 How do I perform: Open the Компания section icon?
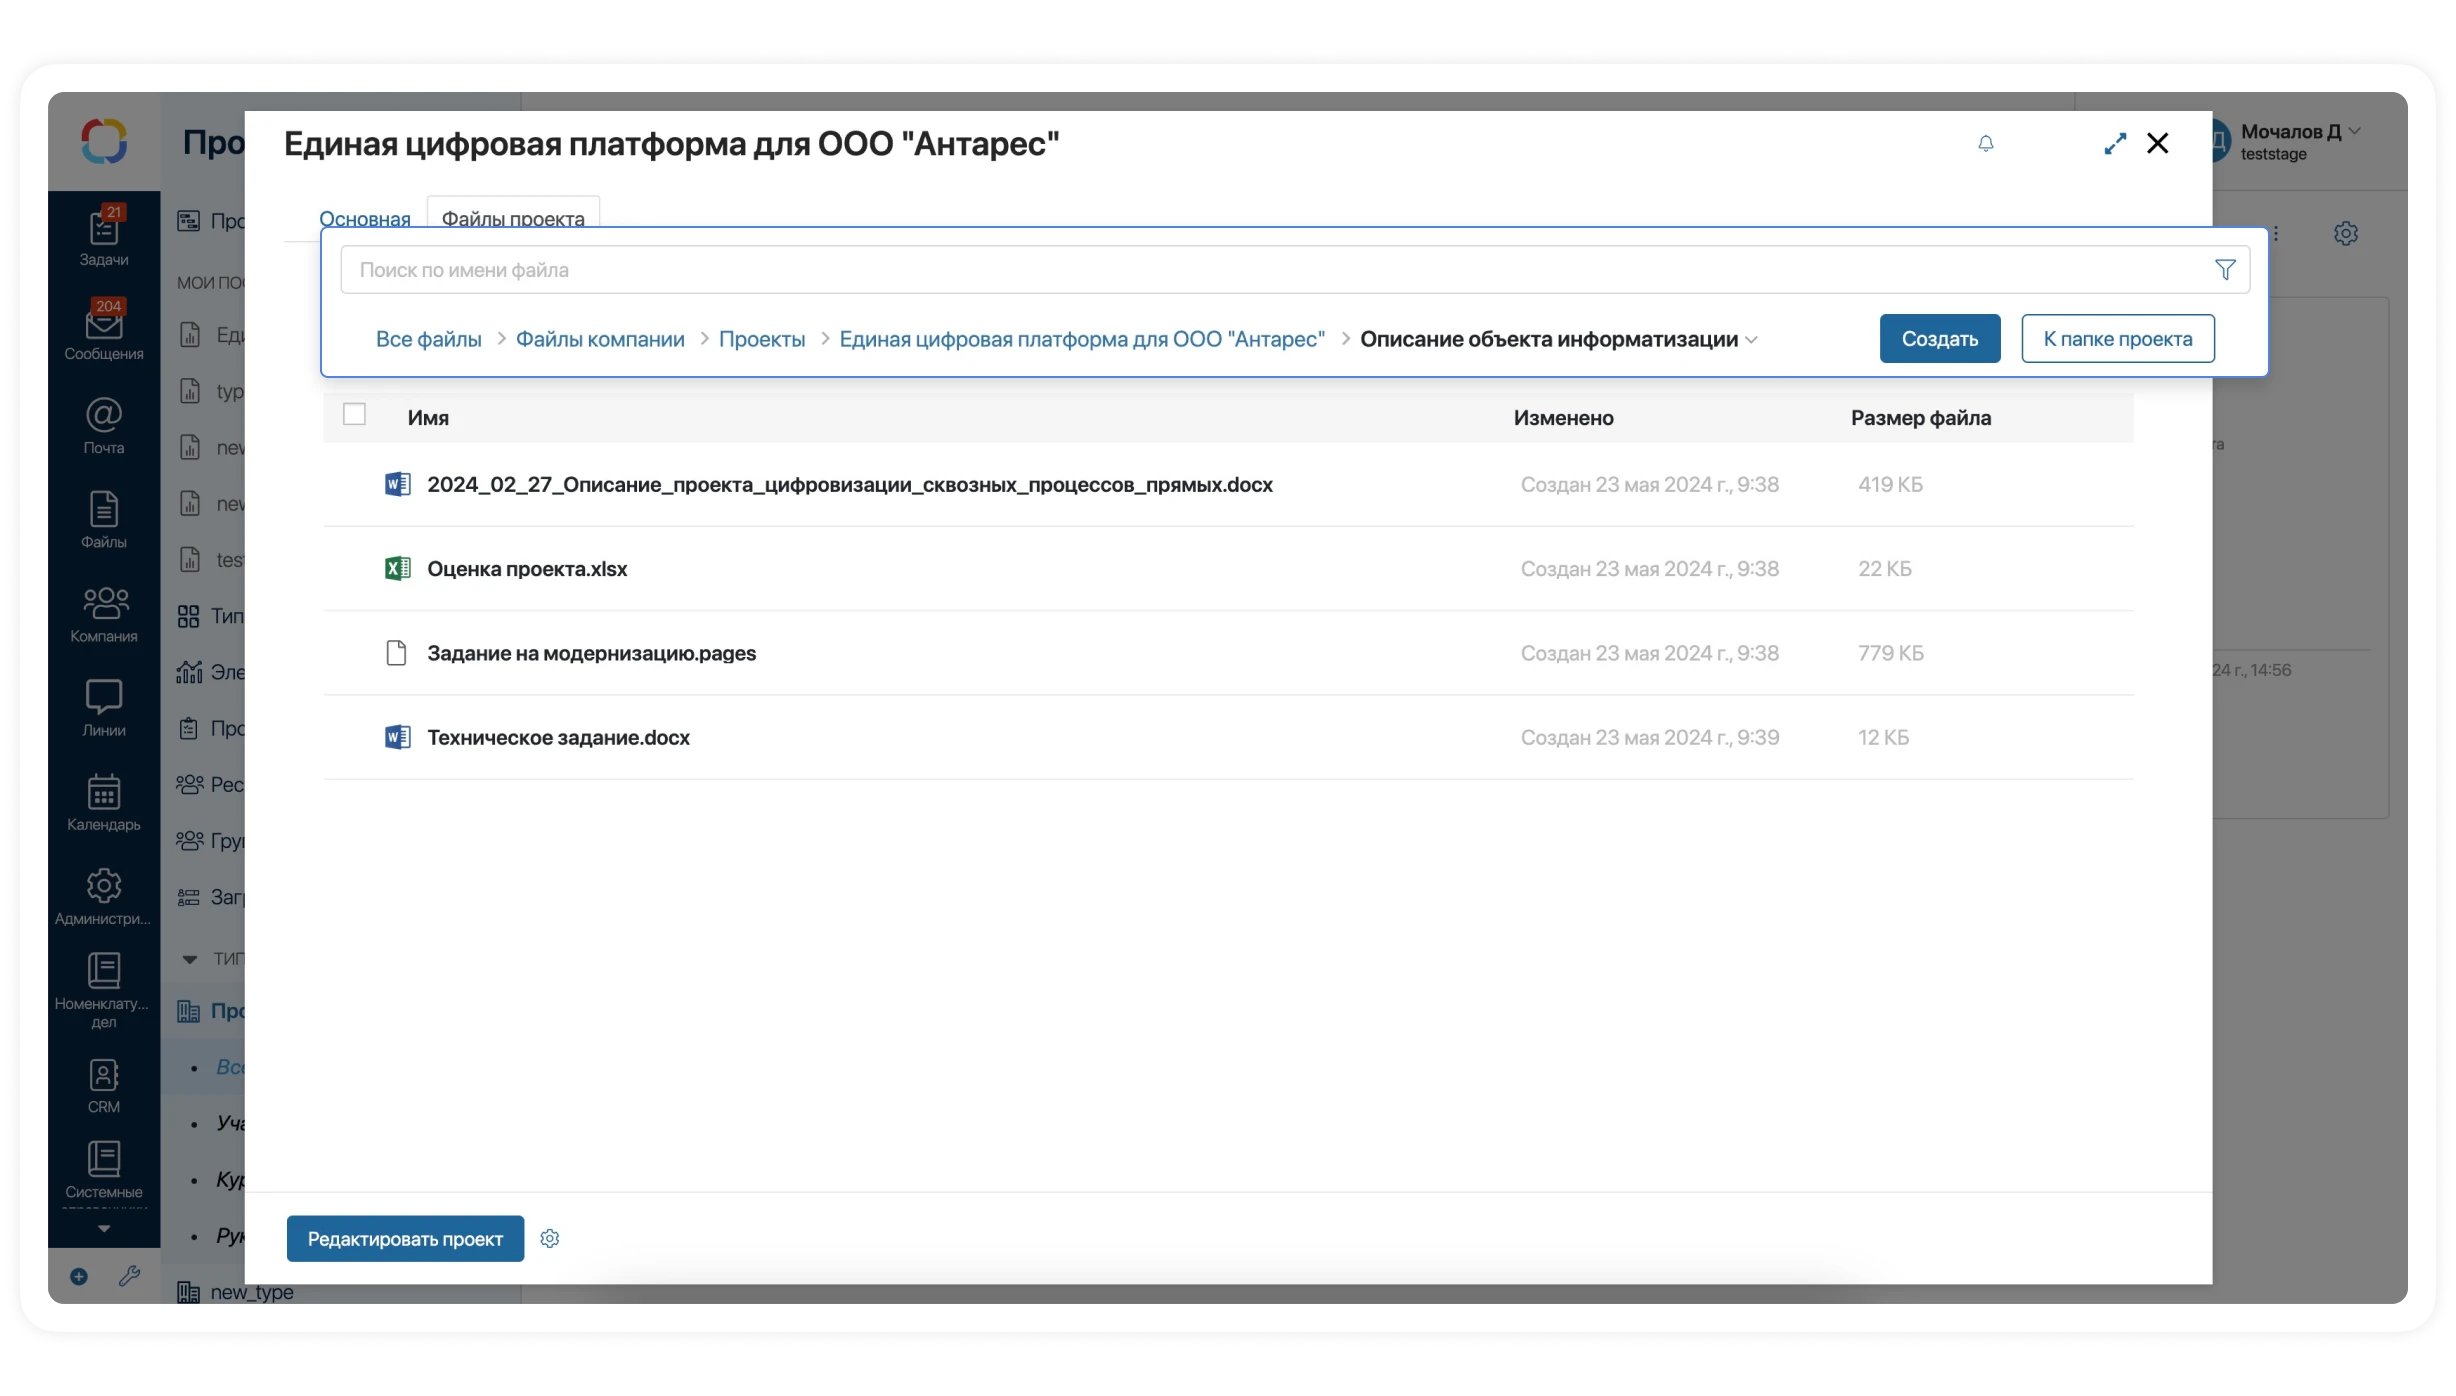(x=103, y=613)
